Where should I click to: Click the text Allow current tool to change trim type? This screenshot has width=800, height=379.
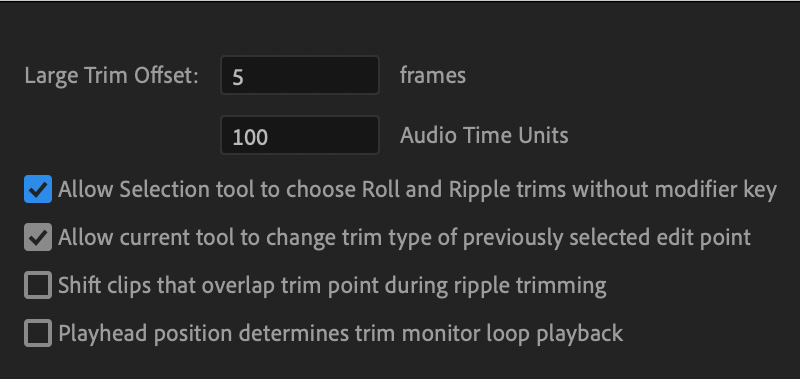click(243, 238)
